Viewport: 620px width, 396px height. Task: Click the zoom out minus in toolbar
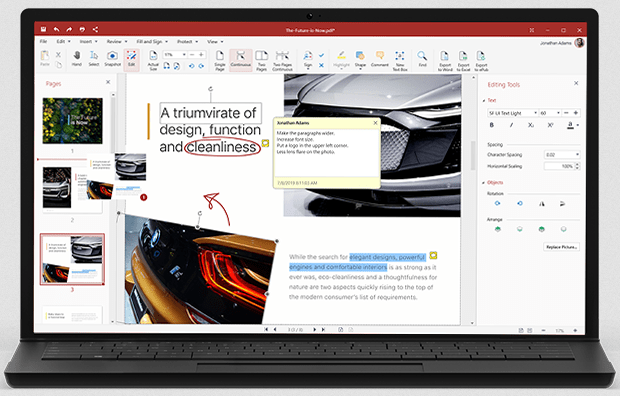point(192,55)
